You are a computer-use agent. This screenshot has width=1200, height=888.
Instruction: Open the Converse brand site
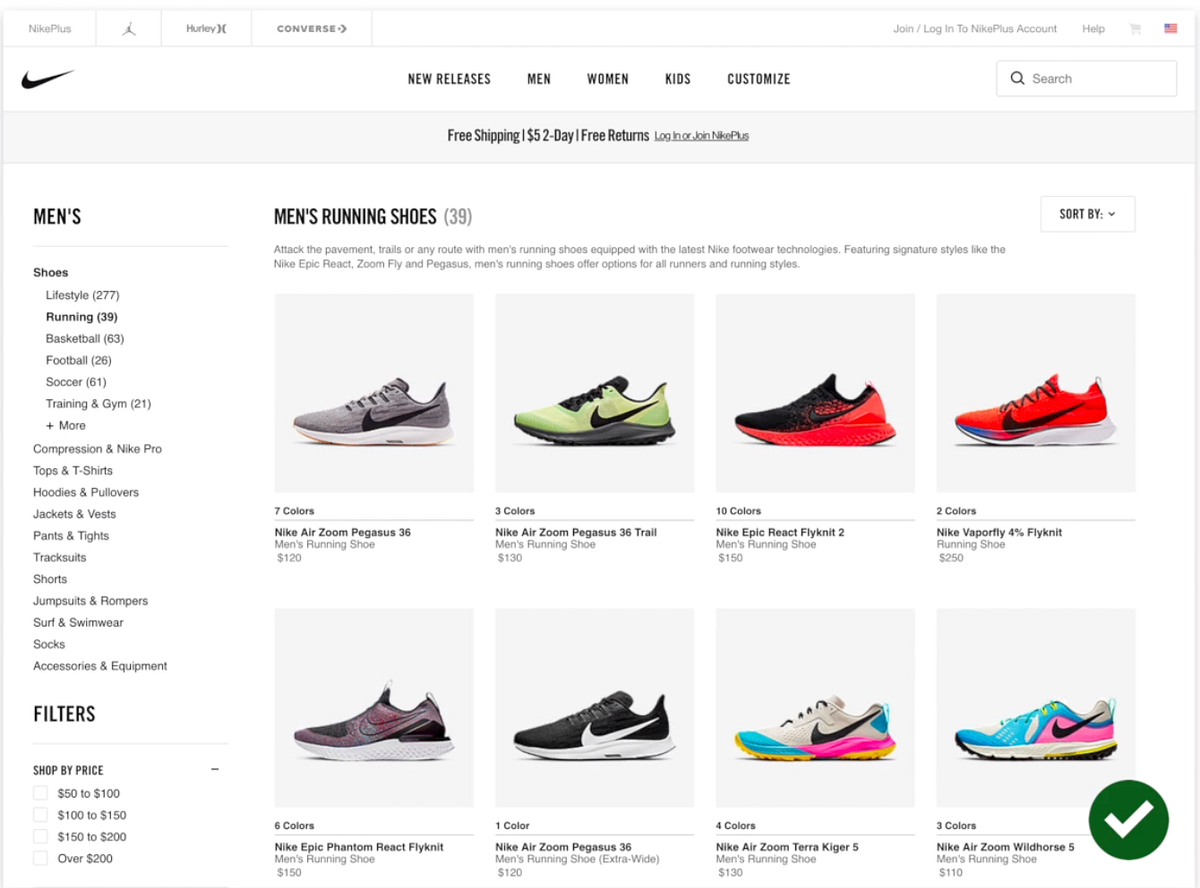click(310, 28)
